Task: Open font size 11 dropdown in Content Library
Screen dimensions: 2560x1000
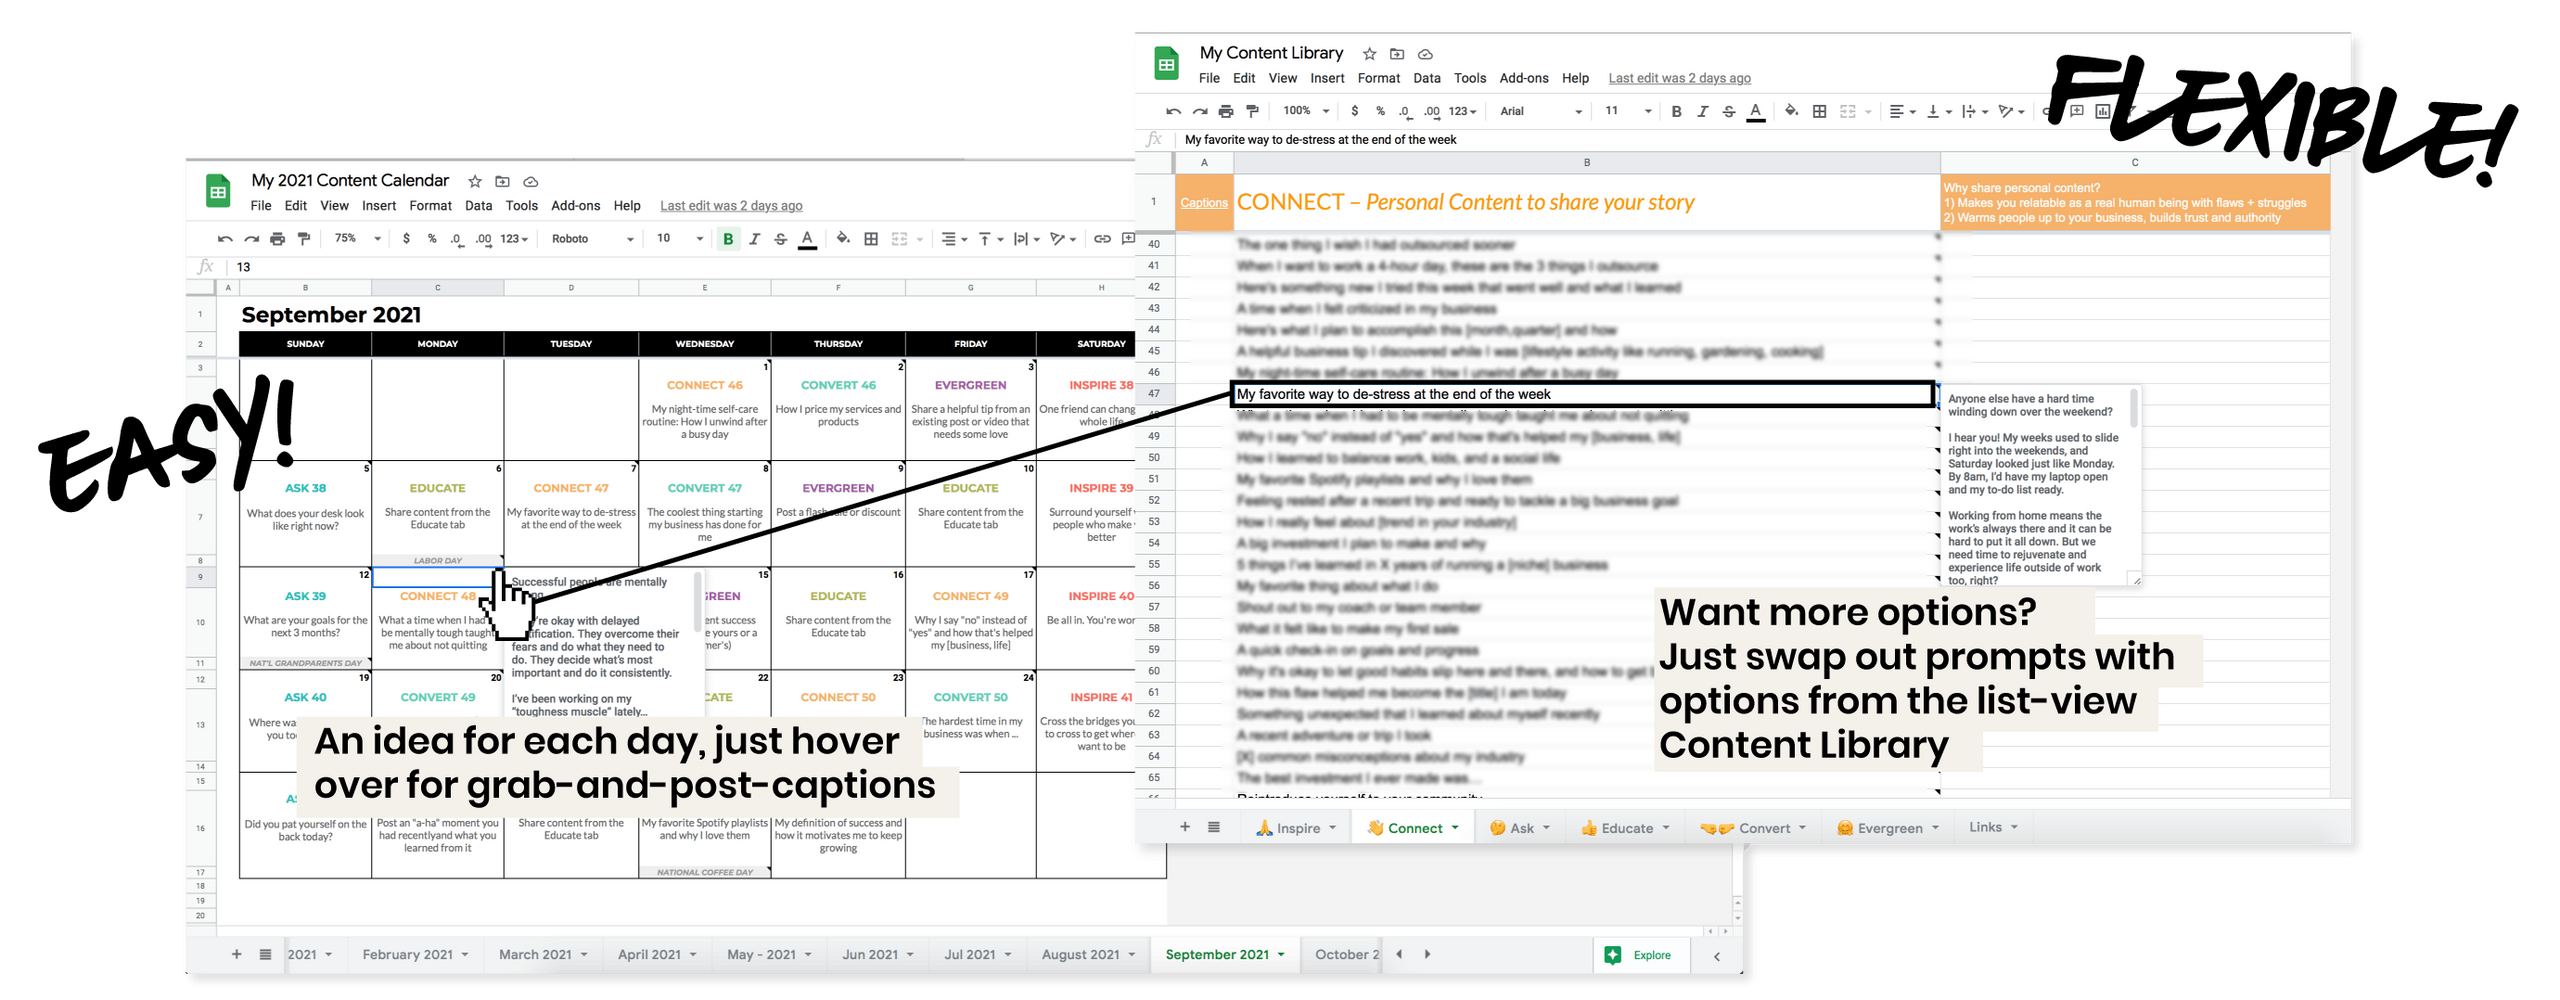Action: pos(1628,112)
